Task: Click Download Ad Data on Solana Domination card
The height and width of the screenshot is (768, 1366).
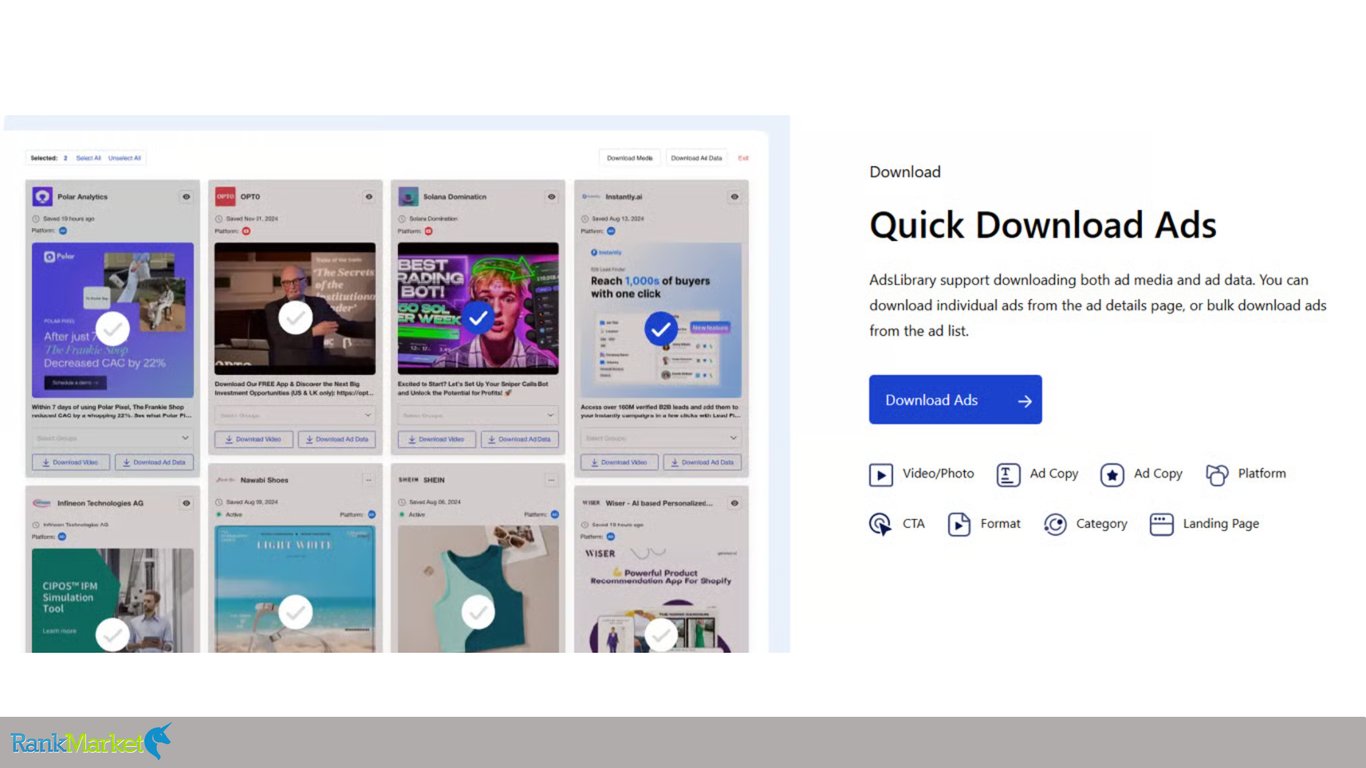Action: (520, 439)
